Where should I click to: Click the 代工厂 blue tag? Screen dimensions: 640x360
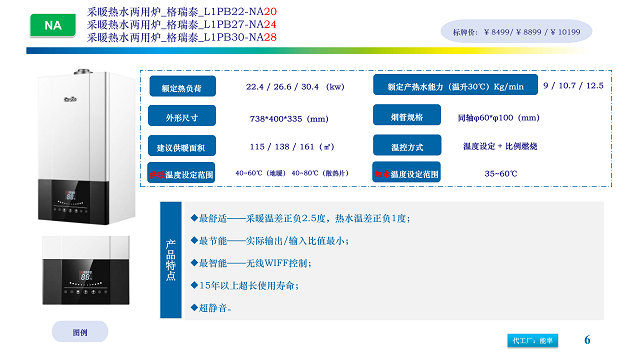click(x=533, y=340)
